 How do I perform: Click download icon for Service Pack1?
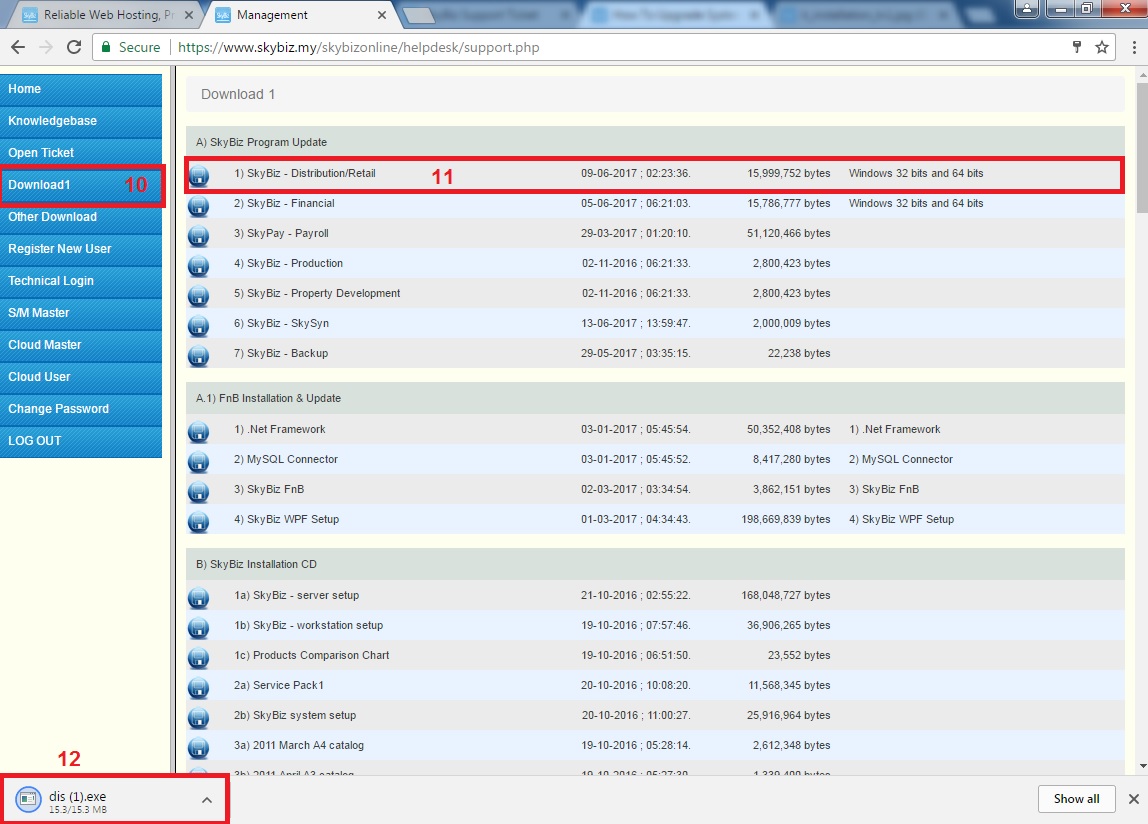198,688
